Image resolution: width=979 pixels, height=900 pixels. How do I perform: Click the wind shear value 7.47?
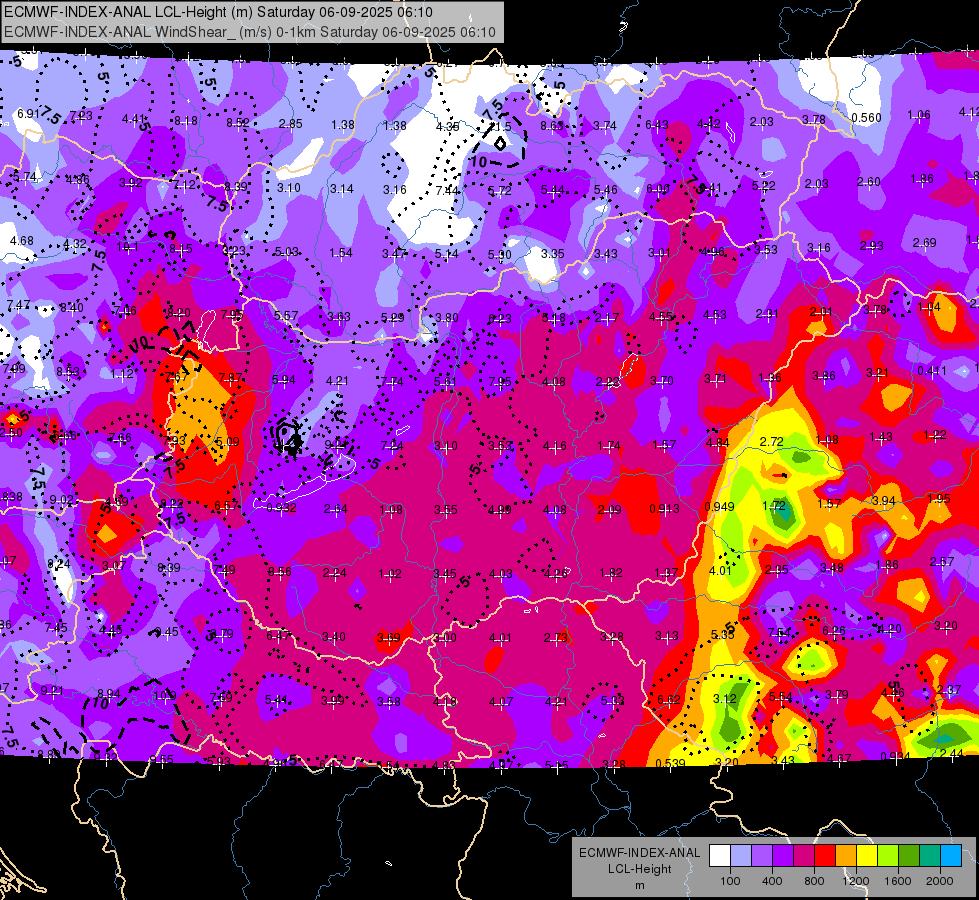tap(18, 305)
